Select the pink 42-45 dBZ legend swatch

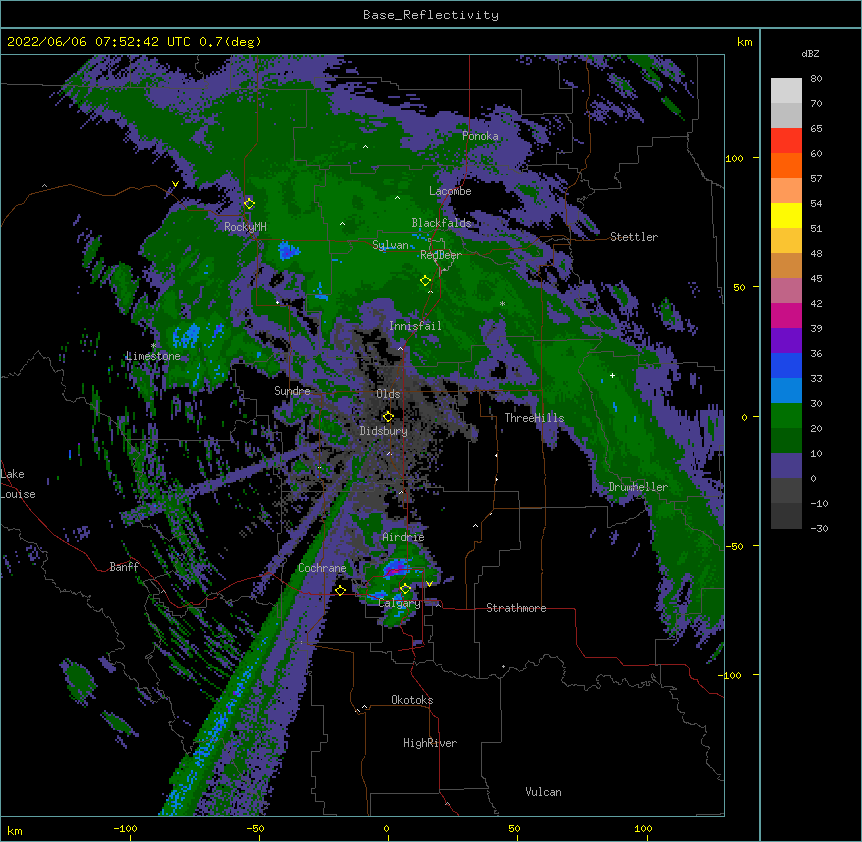pyautogui.click(x=786, y=291)
